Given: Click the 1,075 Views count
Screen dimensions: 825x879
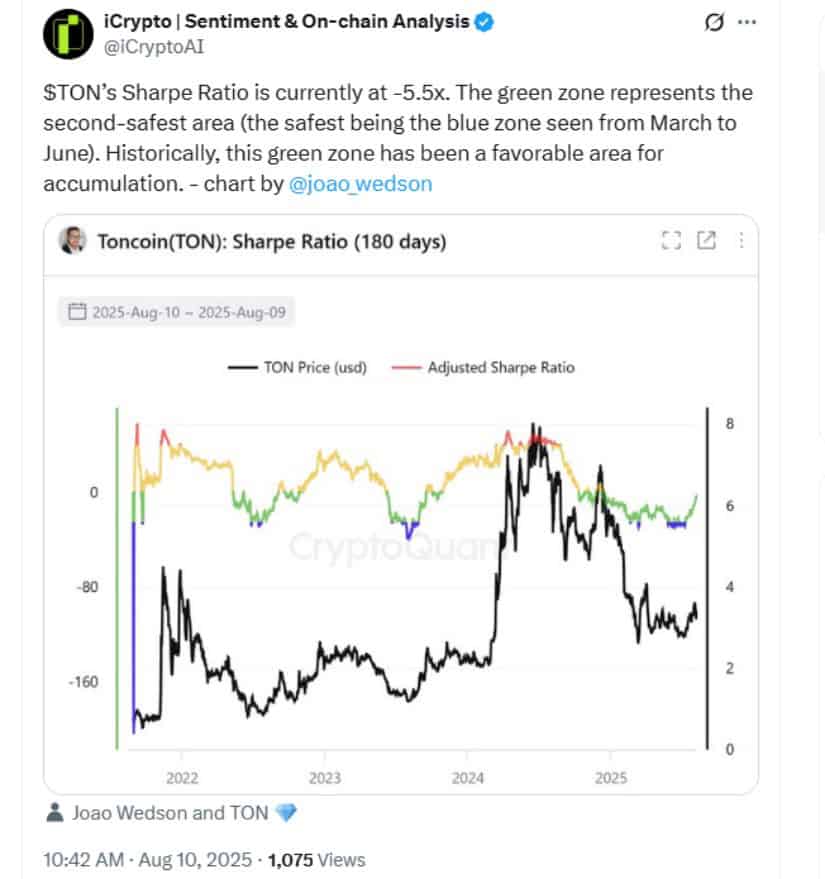Looking at the screenshot, I should tap(317, 860).
